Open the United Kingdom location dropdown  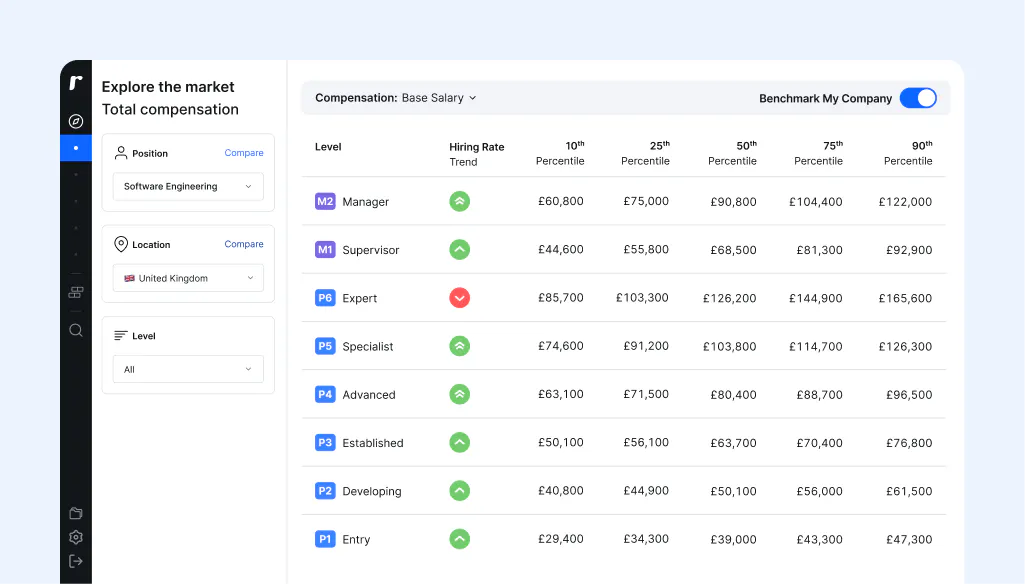pos(188,278)
